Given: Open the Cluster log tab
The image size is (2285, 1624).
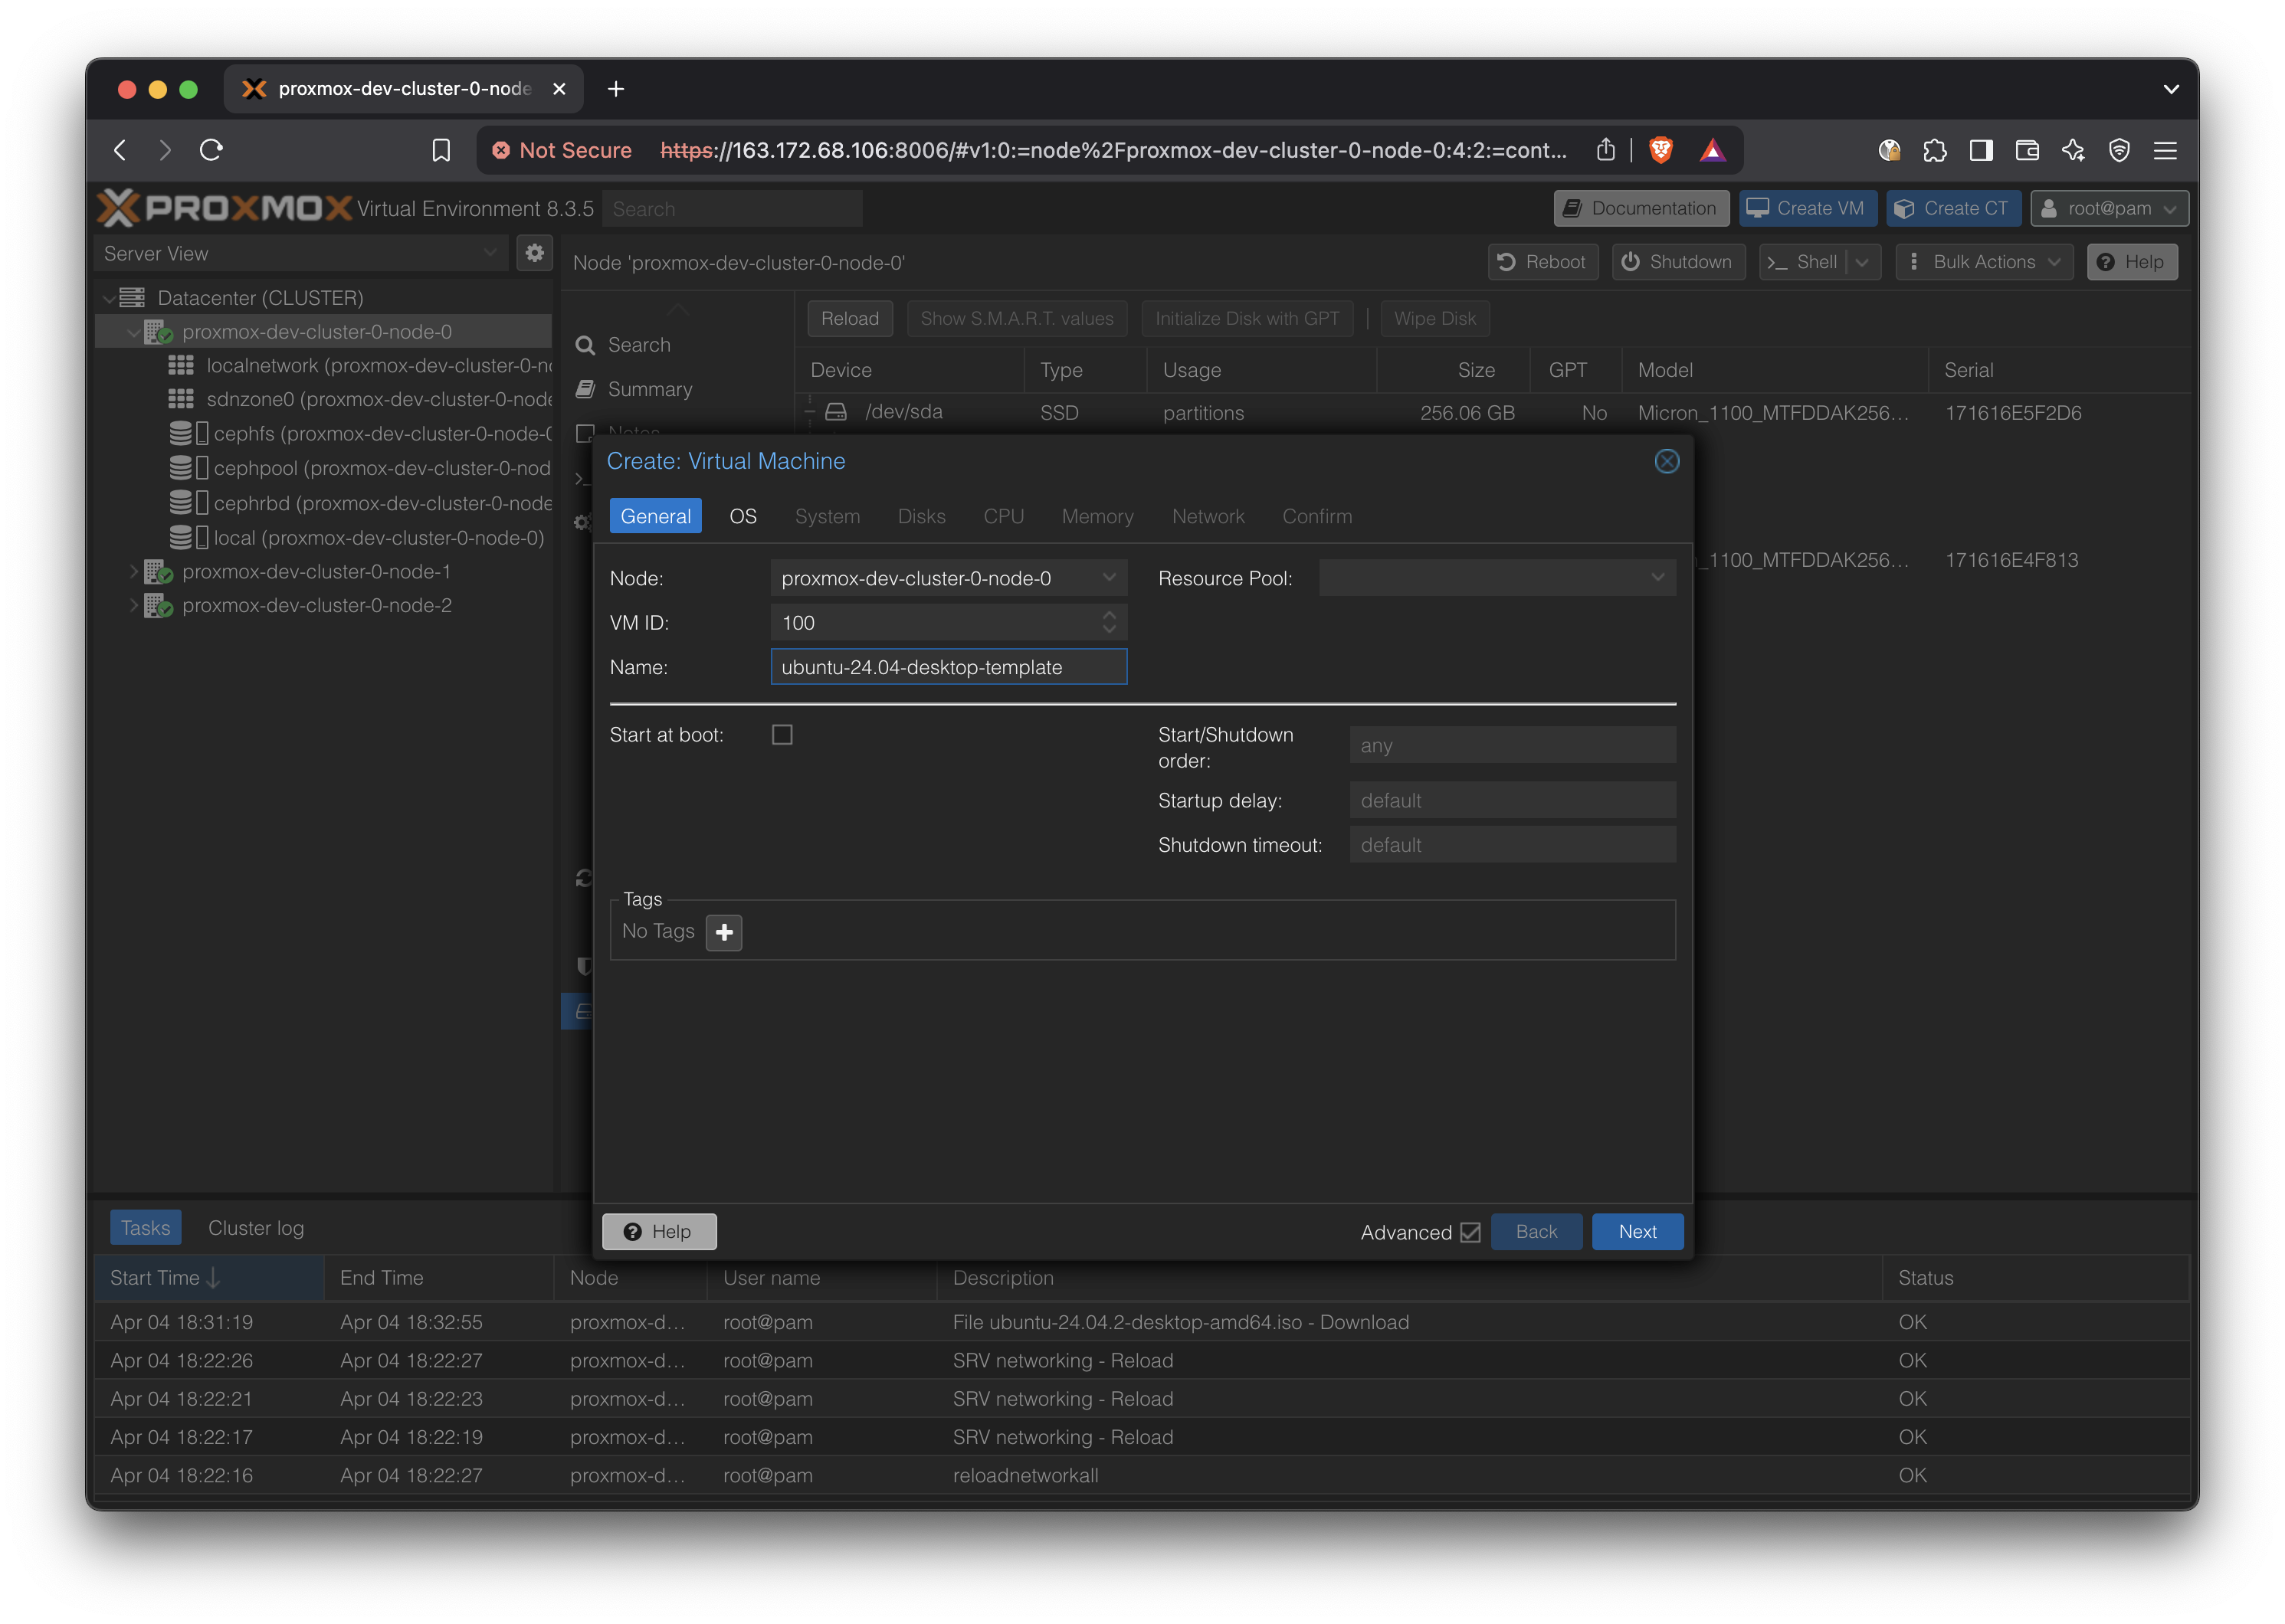Looking at the screenshot, I should pos(255,1228).
